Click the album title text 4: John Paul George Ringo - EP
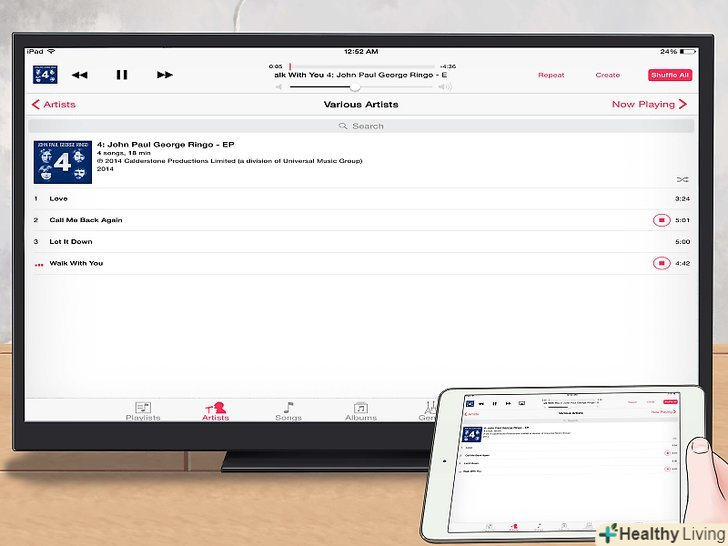 (x=166, y=144)
